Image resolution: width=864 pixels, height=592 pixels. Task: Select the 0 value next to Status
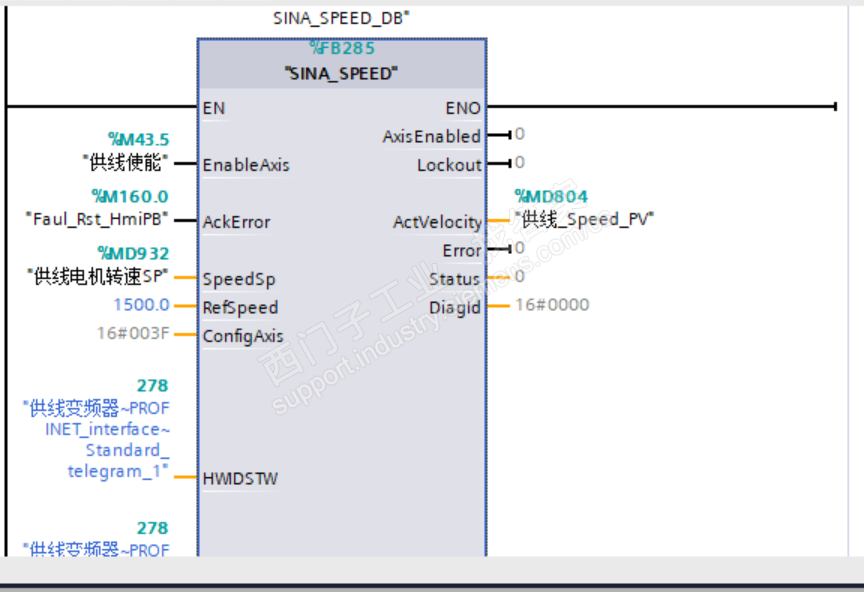click(x=520, y=276)
